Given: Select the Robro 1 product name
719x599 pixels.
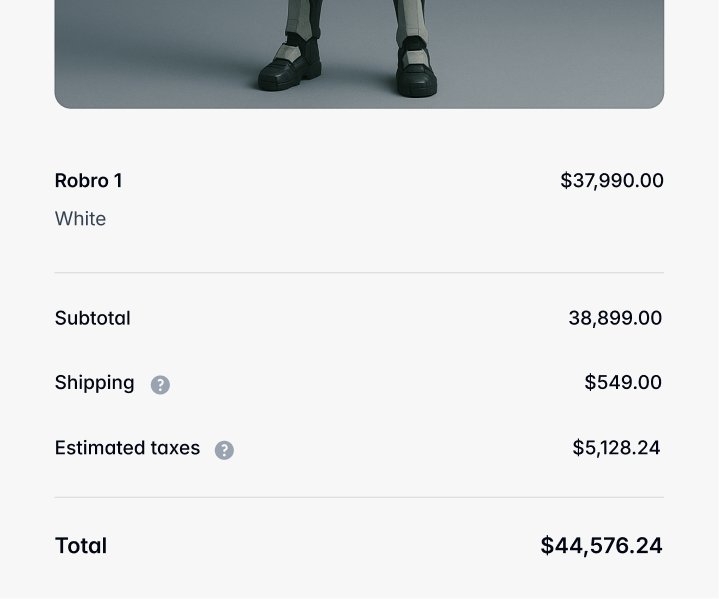Looking at the screenshot, I should tap(88, 181).
